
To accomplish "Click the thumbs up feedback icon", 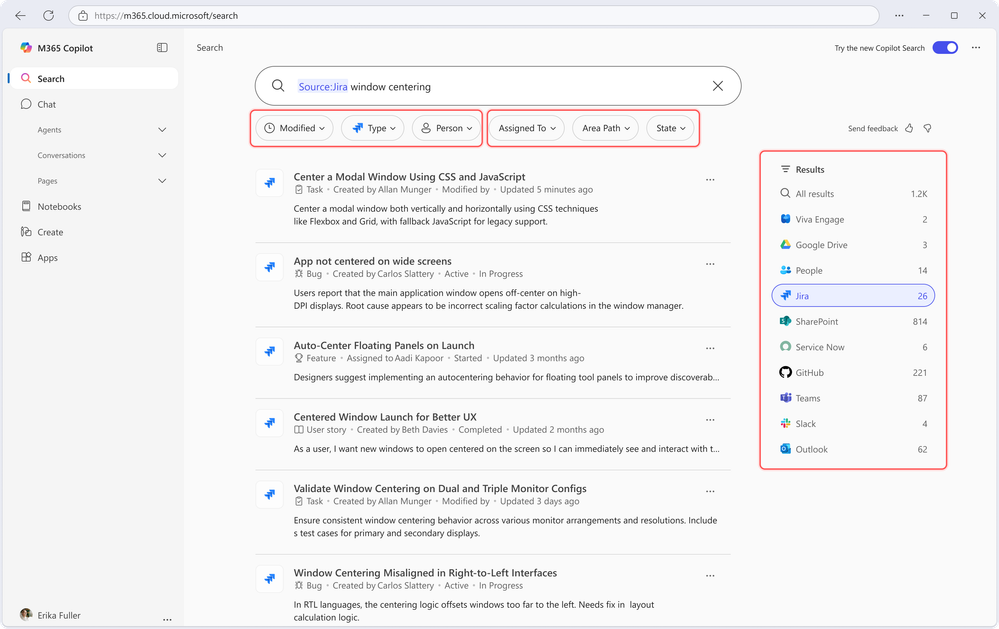I will 909,128.
